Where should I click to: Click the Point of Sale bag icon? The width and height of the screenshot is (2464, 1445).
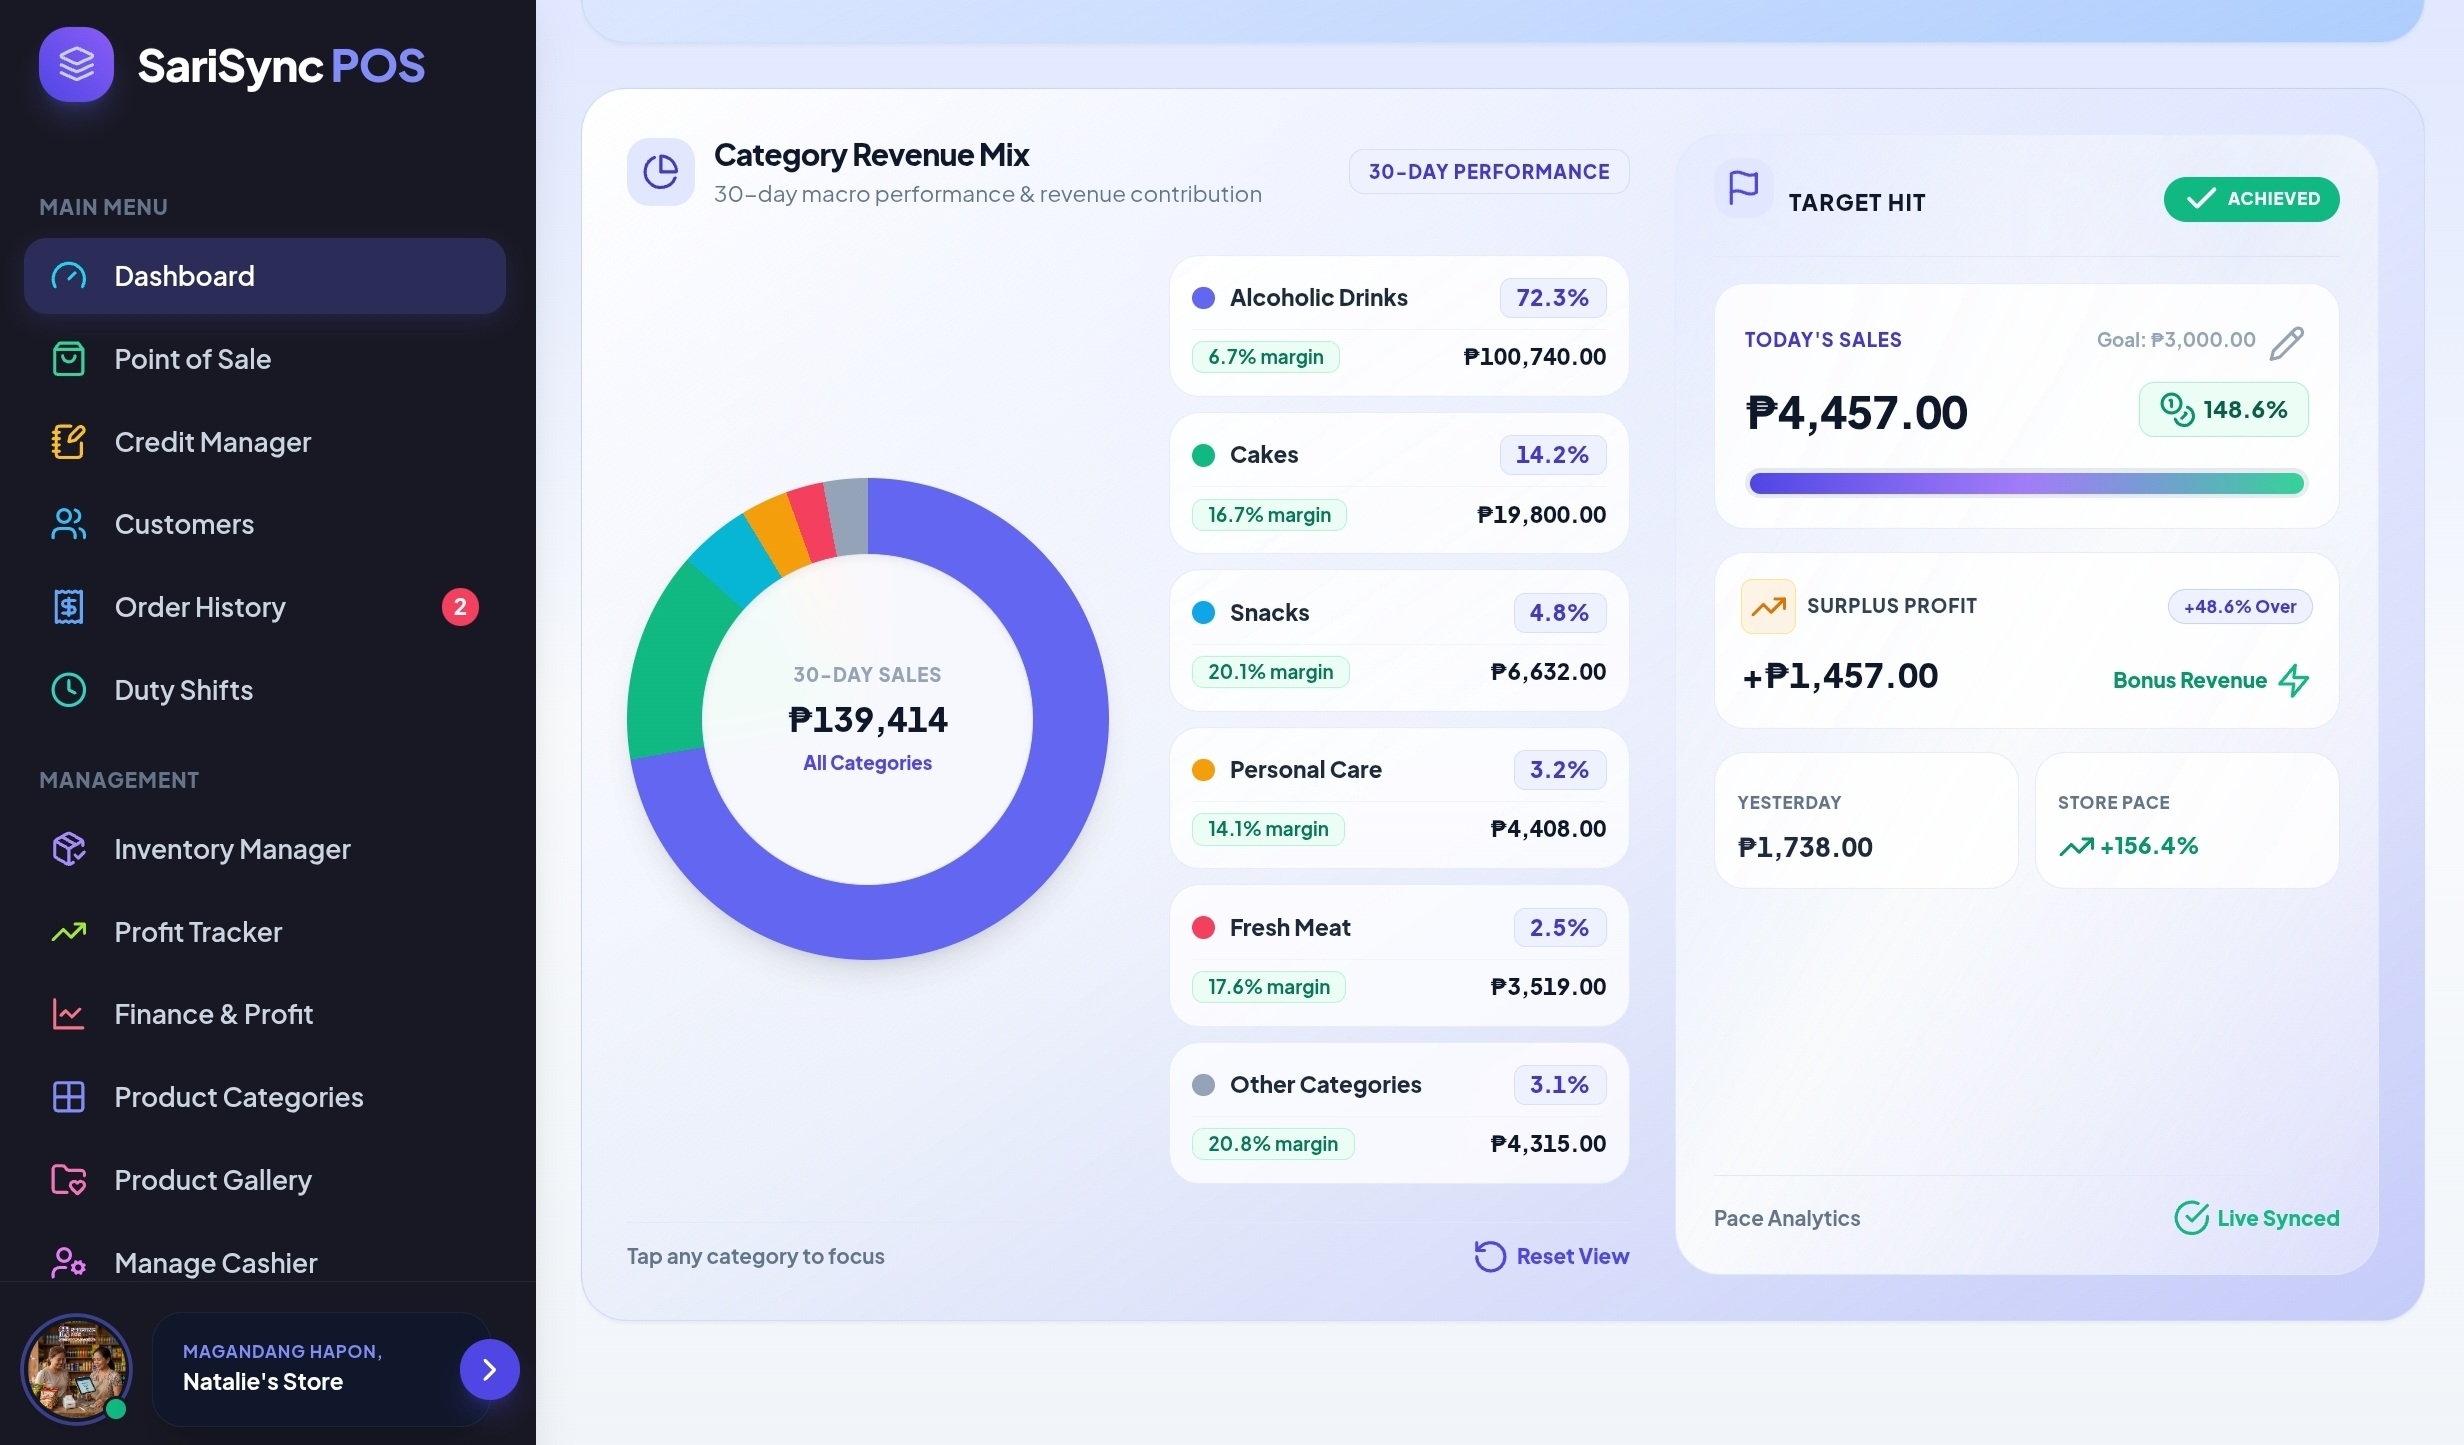pos(69,359)
